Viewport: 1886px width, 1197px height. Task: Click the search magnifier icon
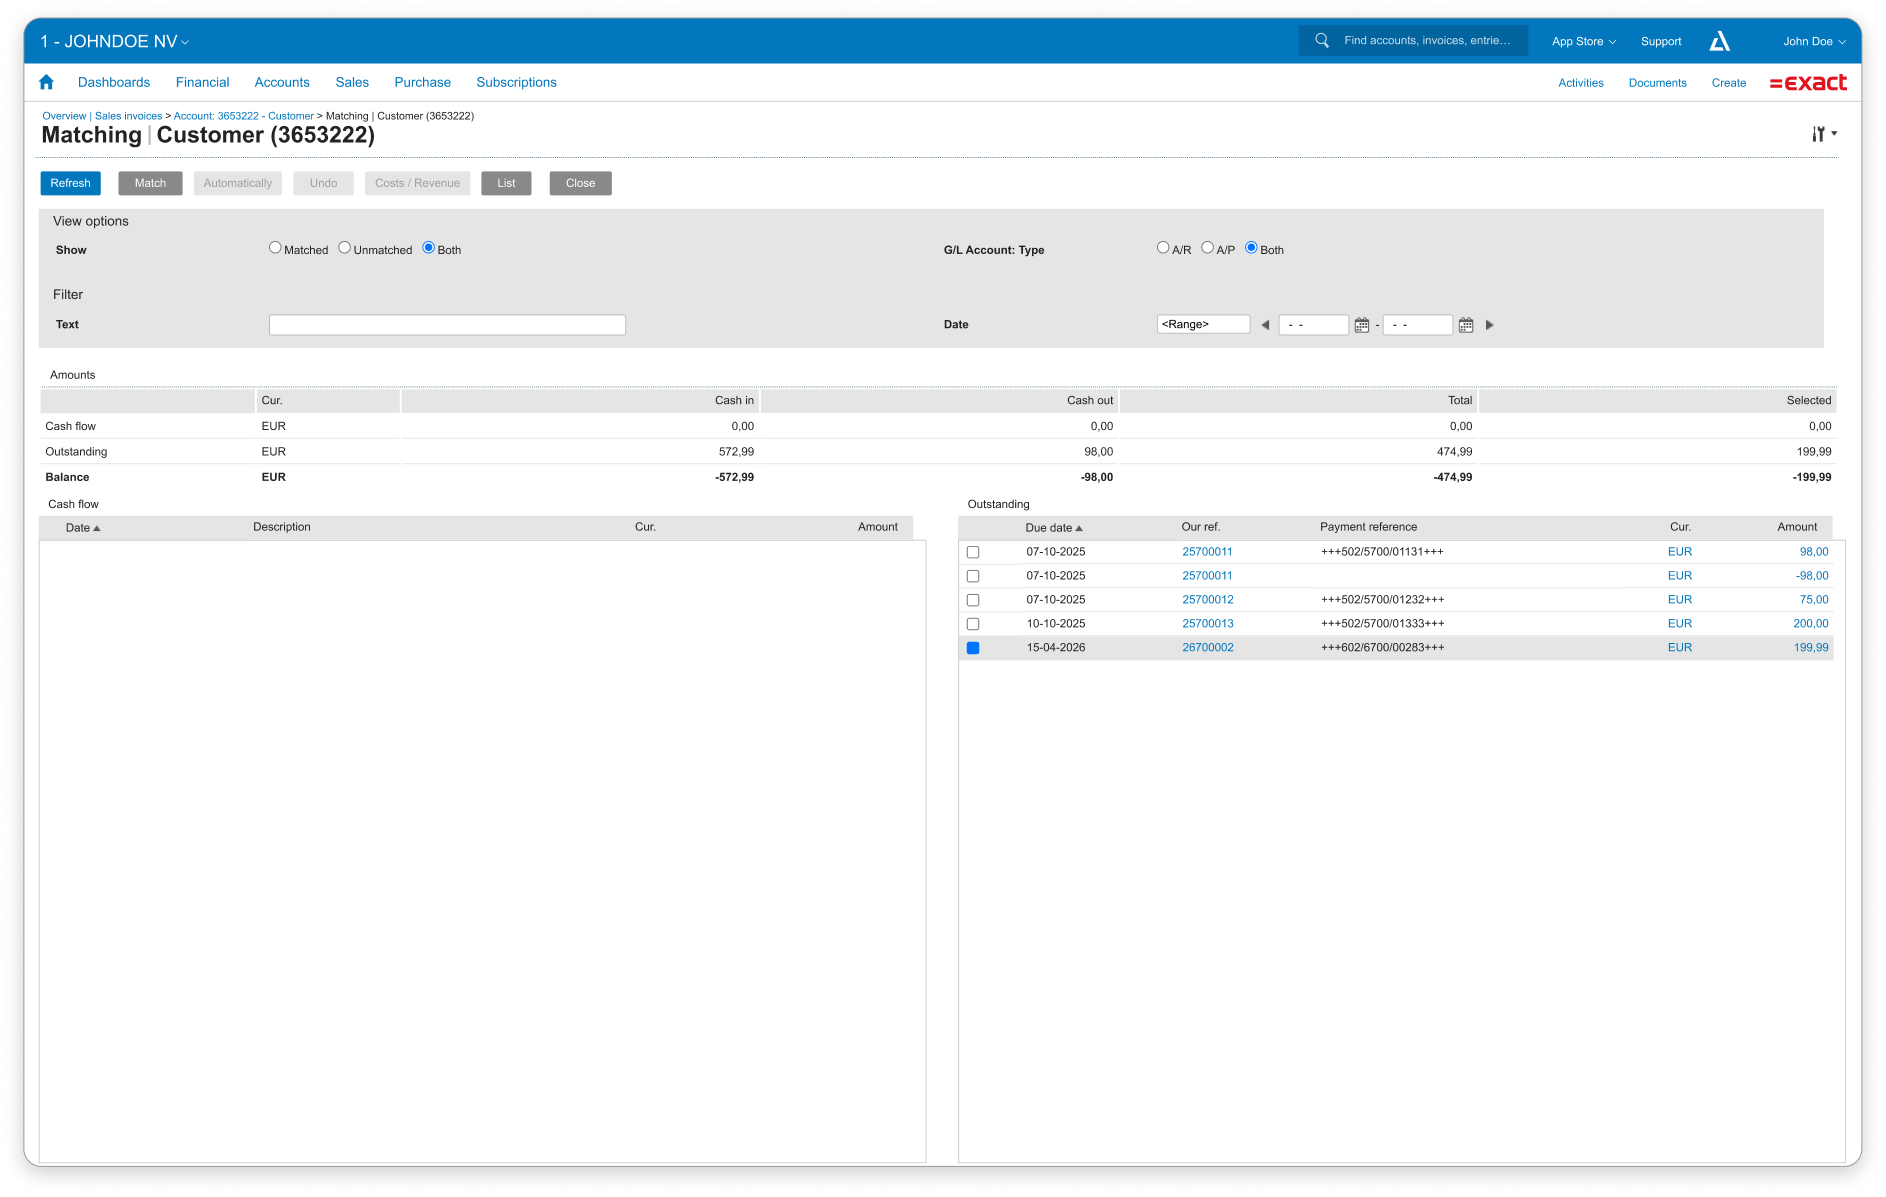1322,41
